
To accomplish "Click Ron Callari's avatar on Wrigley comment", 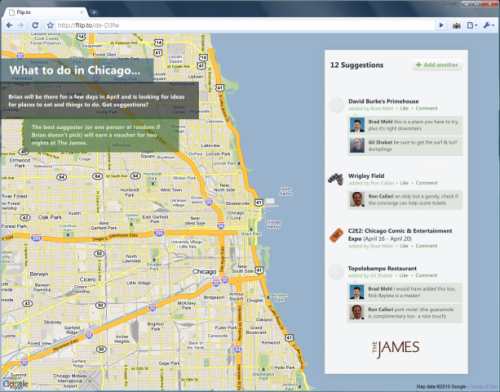I will [357, 200].
